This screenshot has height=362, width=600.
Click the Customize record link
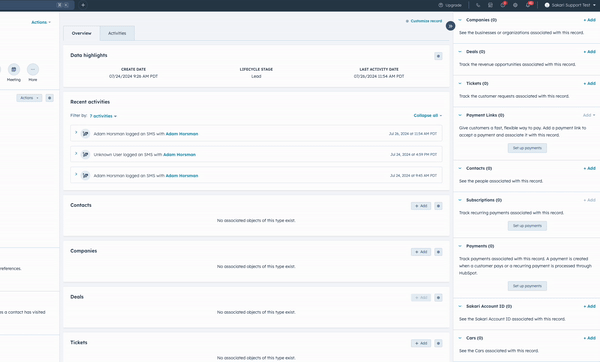pos(426,21)
